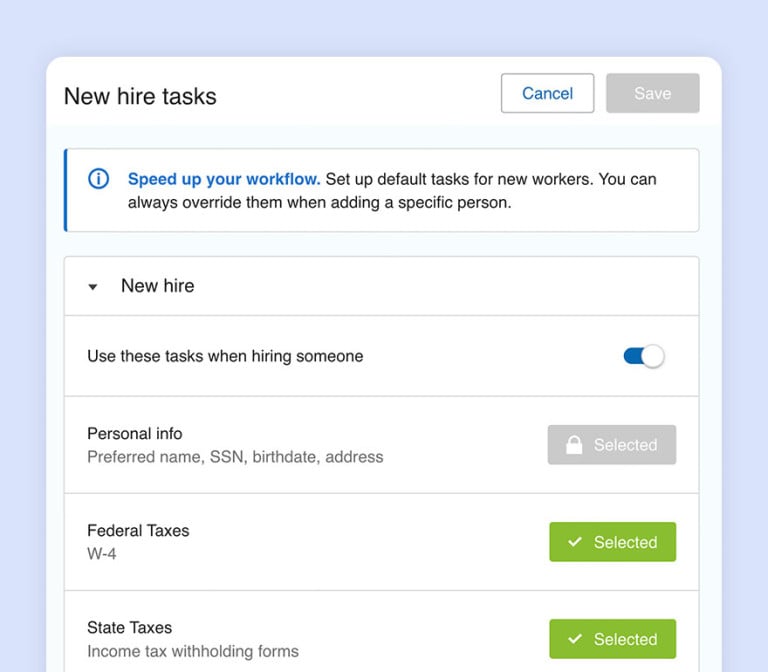
Task: Click the 'Speed up your workflow.' text
Action: click(224, 179)
